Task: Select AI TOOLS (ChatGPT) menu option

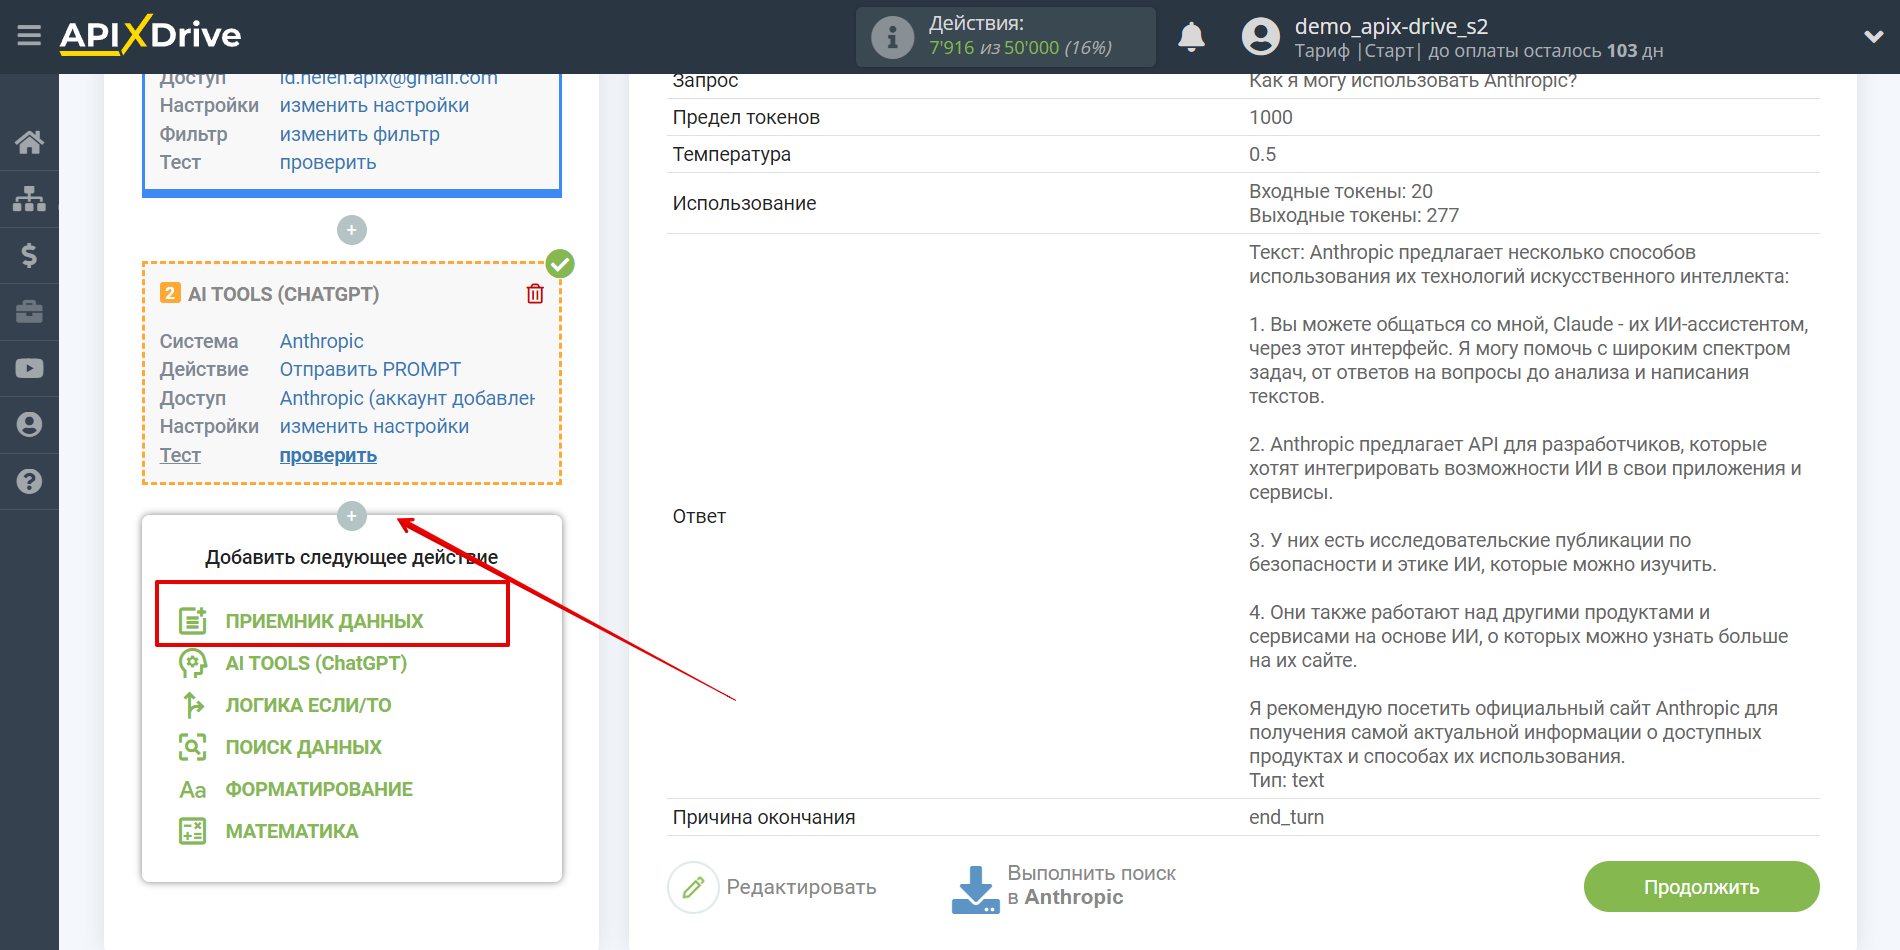Action: [316, 663]
